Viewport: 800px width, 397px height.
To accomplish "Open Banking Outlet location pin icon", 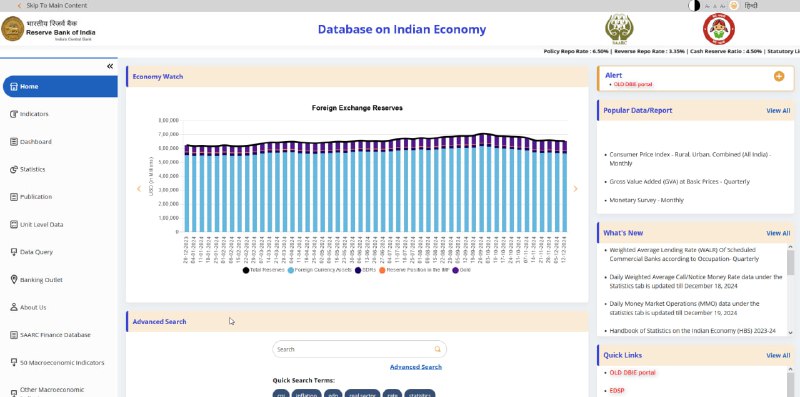I will coord(14,280).
